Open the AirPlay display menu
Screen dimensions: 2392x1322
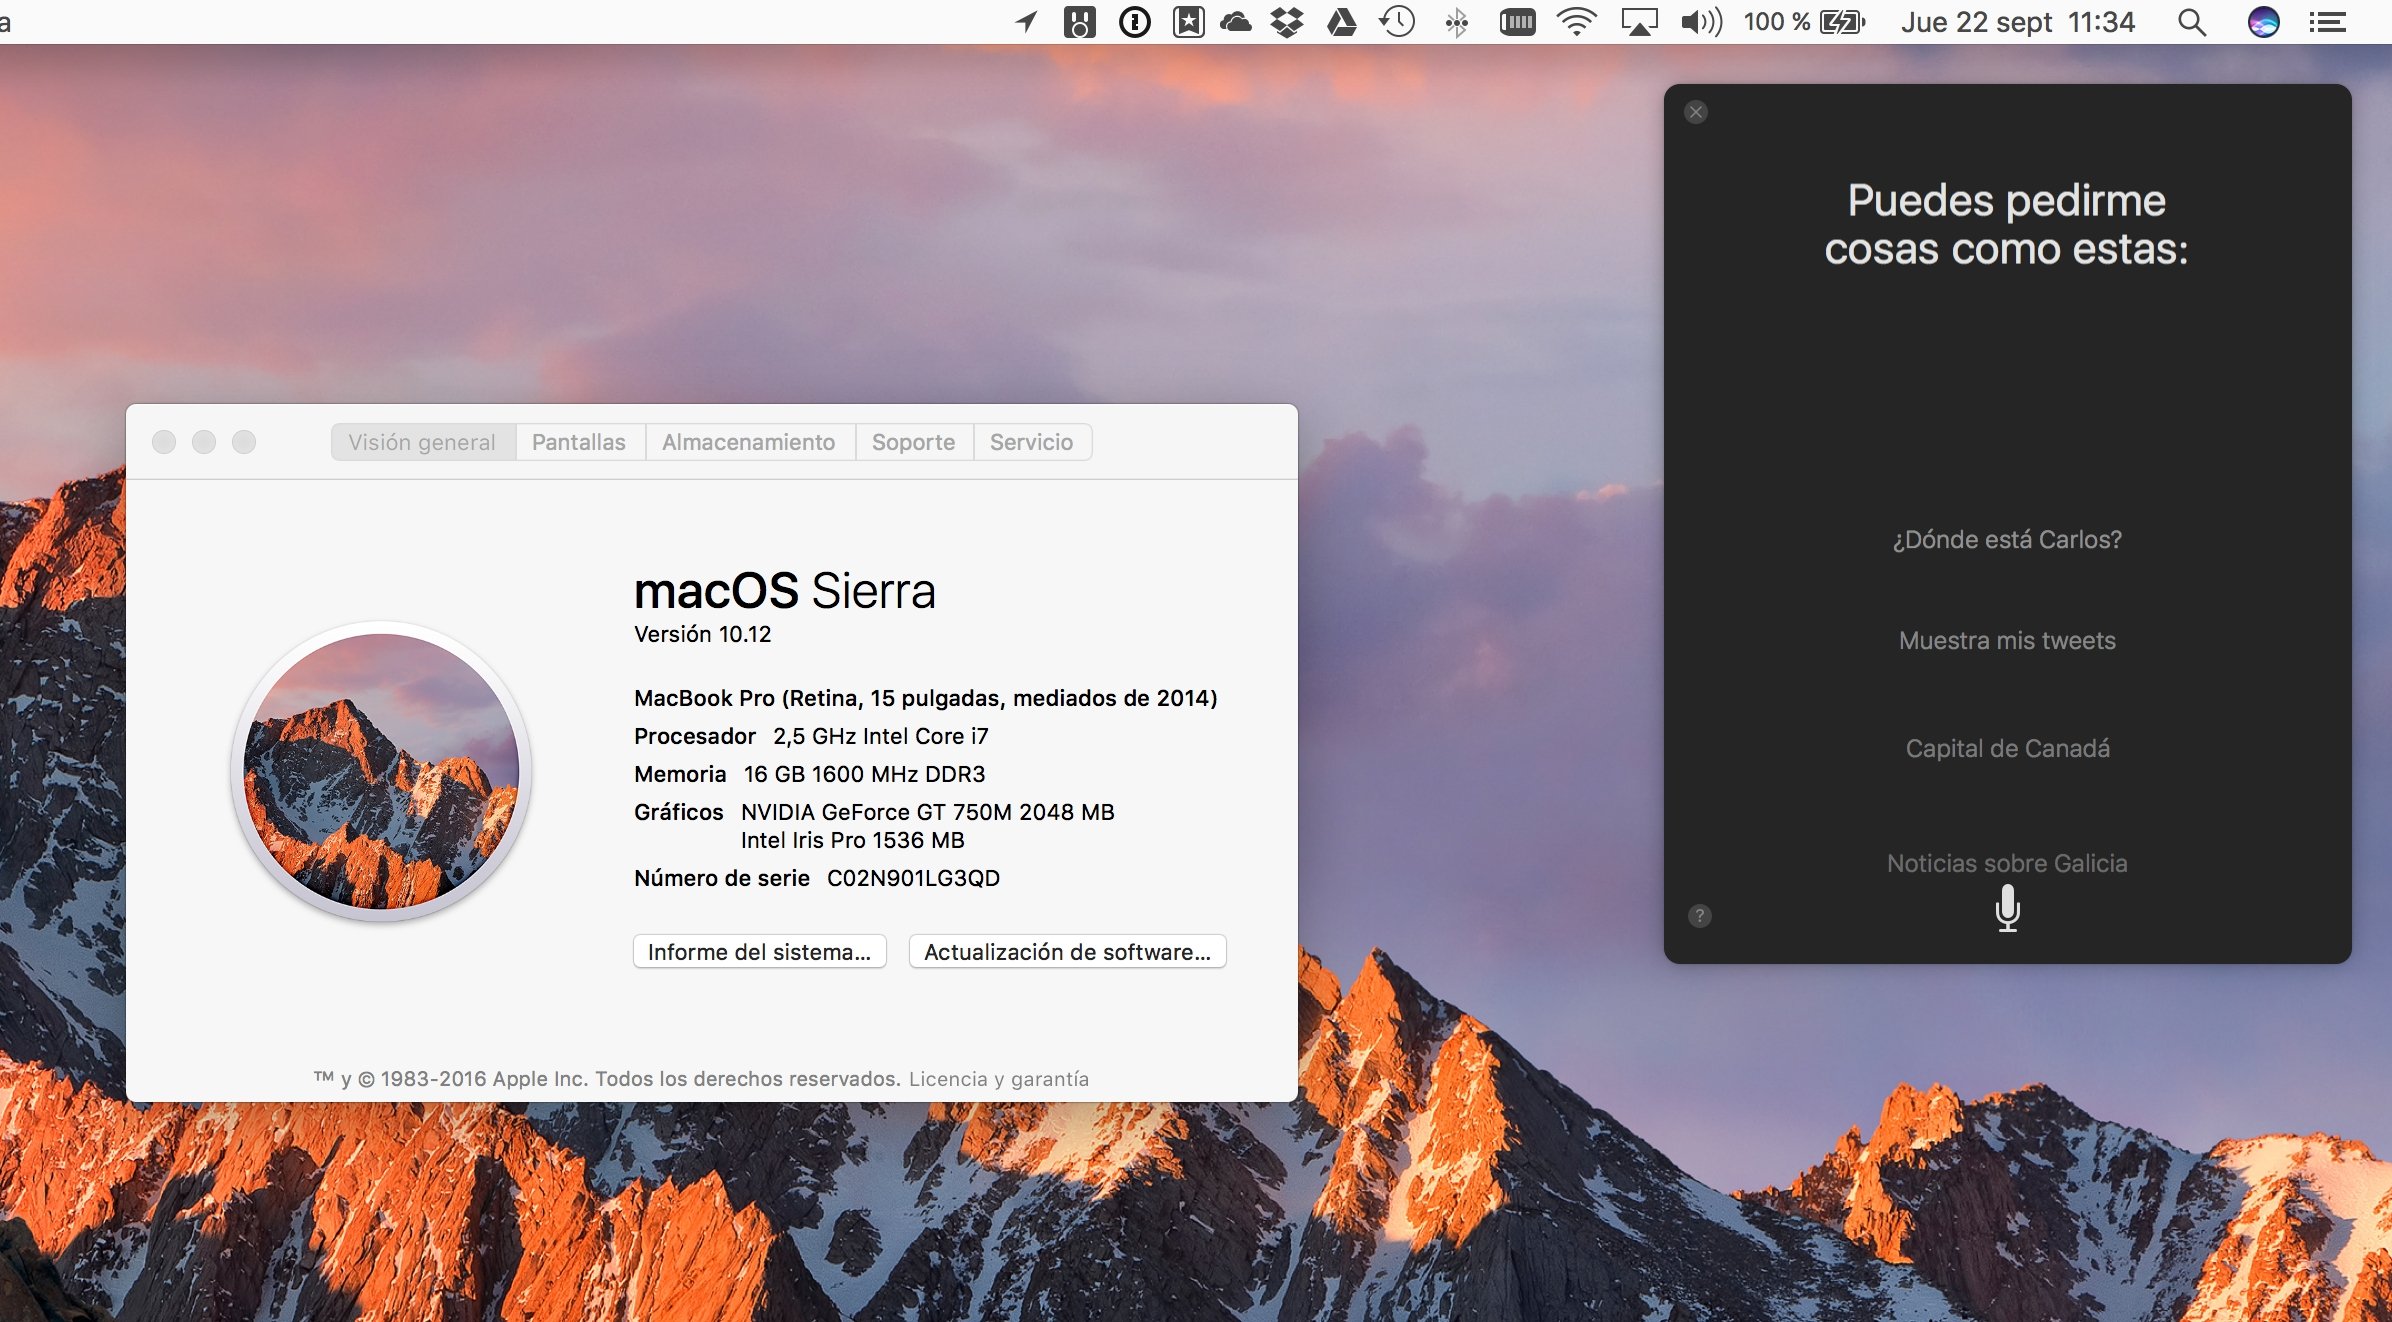click(x=1640, y=22)
